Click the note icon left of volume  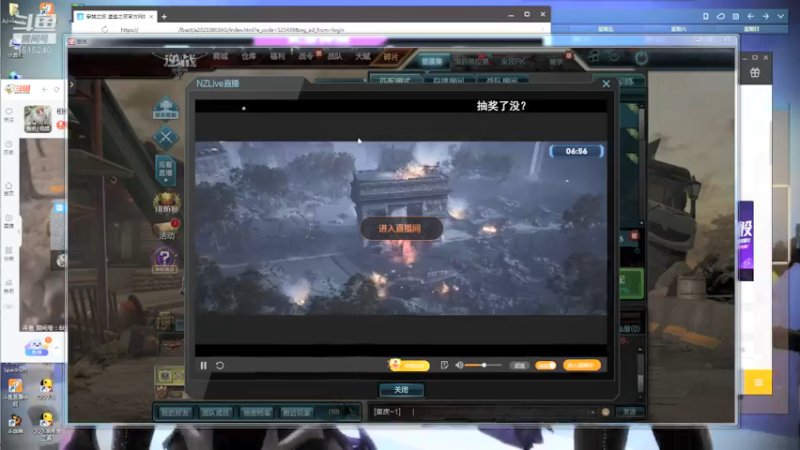click(x=444, y=365)
